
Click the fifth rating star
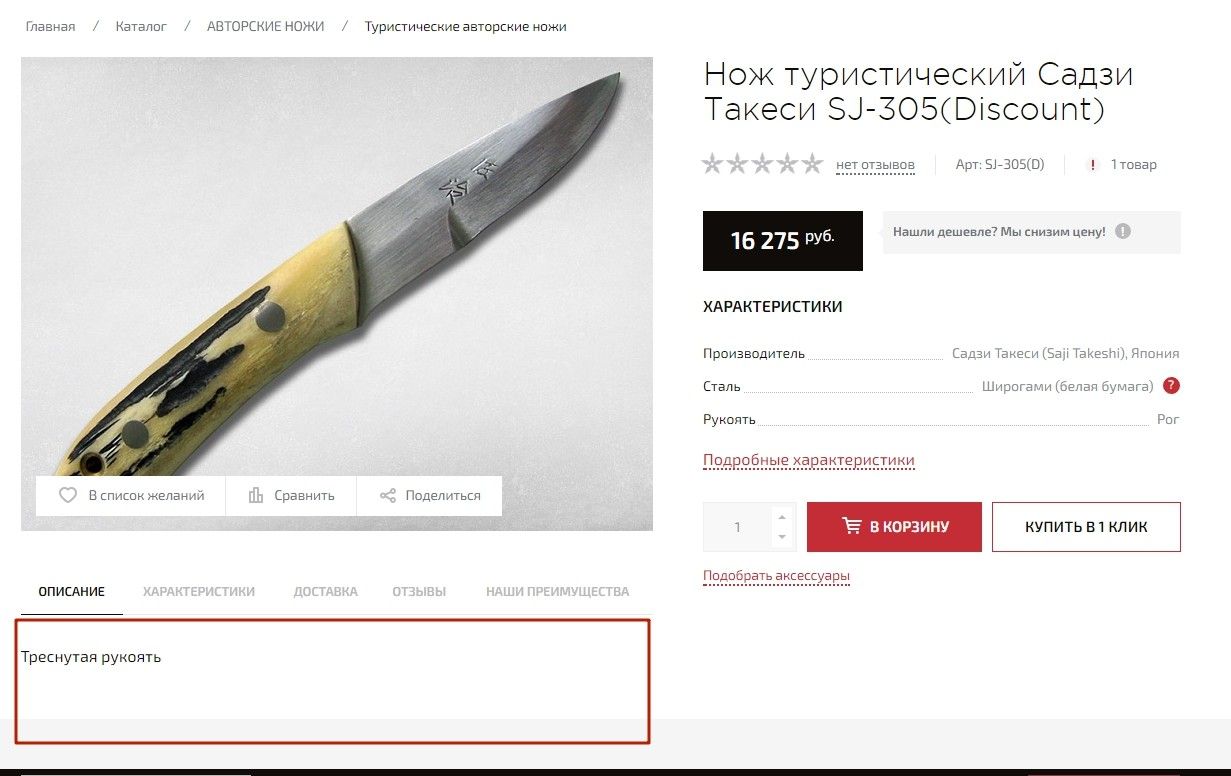(x=812, y=163)
